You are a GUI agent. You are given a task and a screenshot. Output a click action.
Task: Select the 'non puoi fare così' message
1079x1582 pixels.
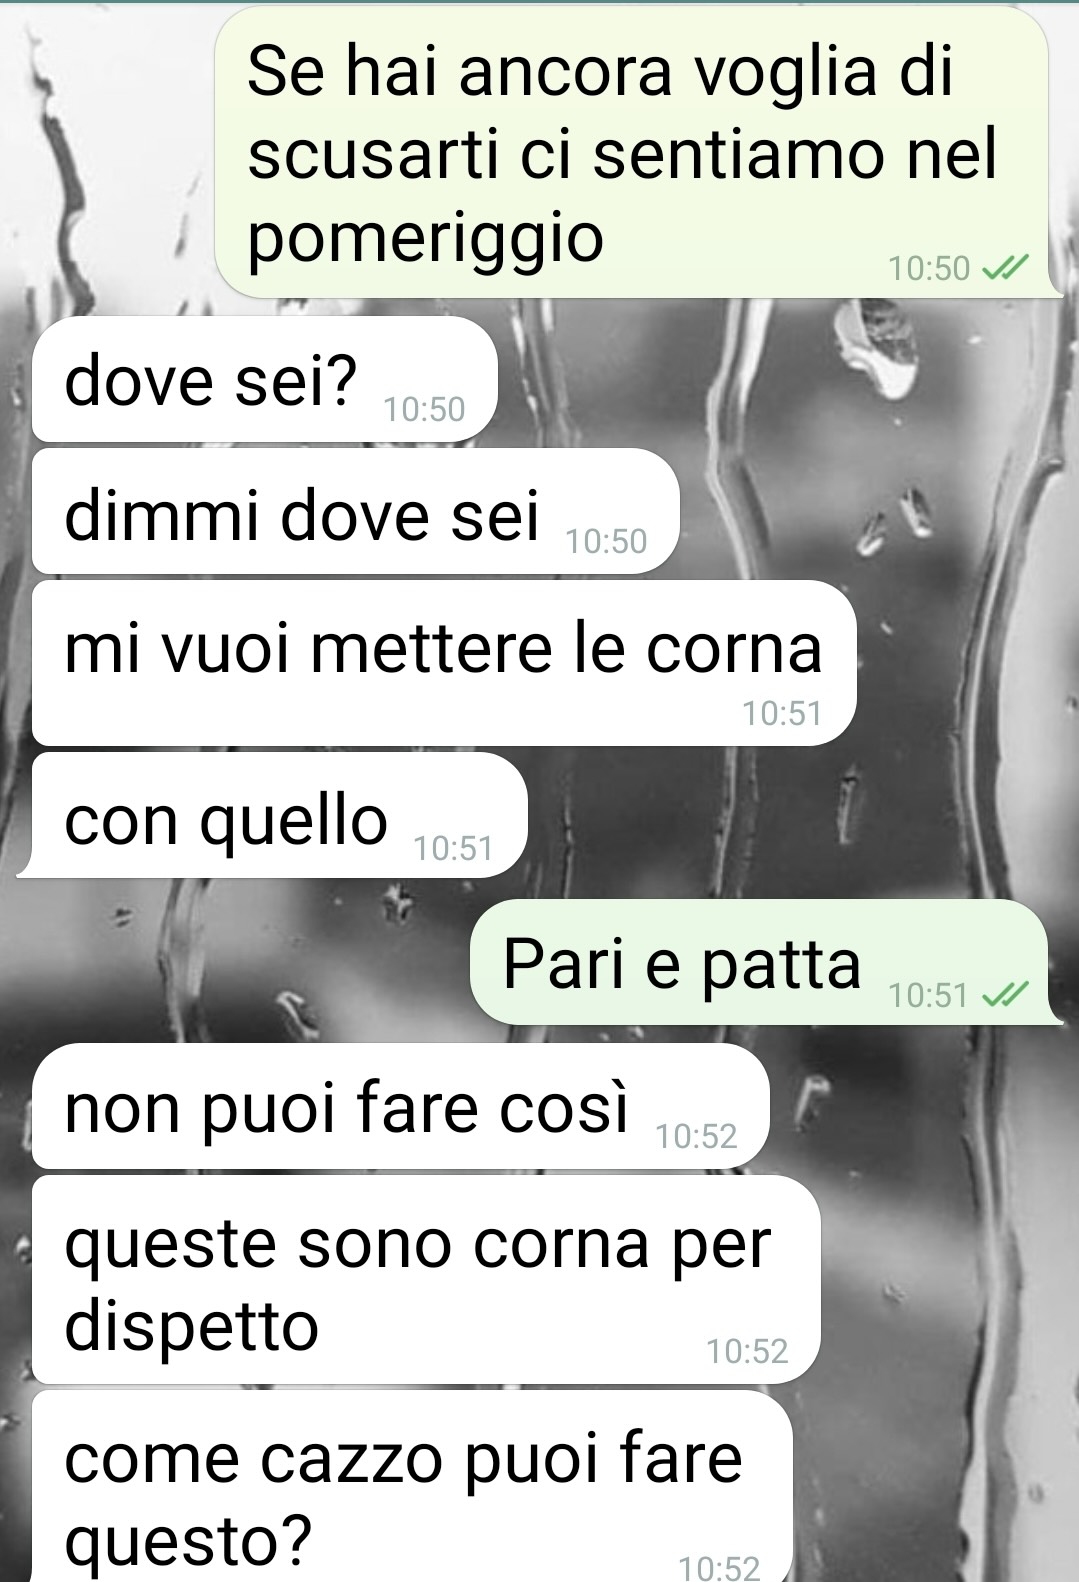click(x=401, y=1106)
